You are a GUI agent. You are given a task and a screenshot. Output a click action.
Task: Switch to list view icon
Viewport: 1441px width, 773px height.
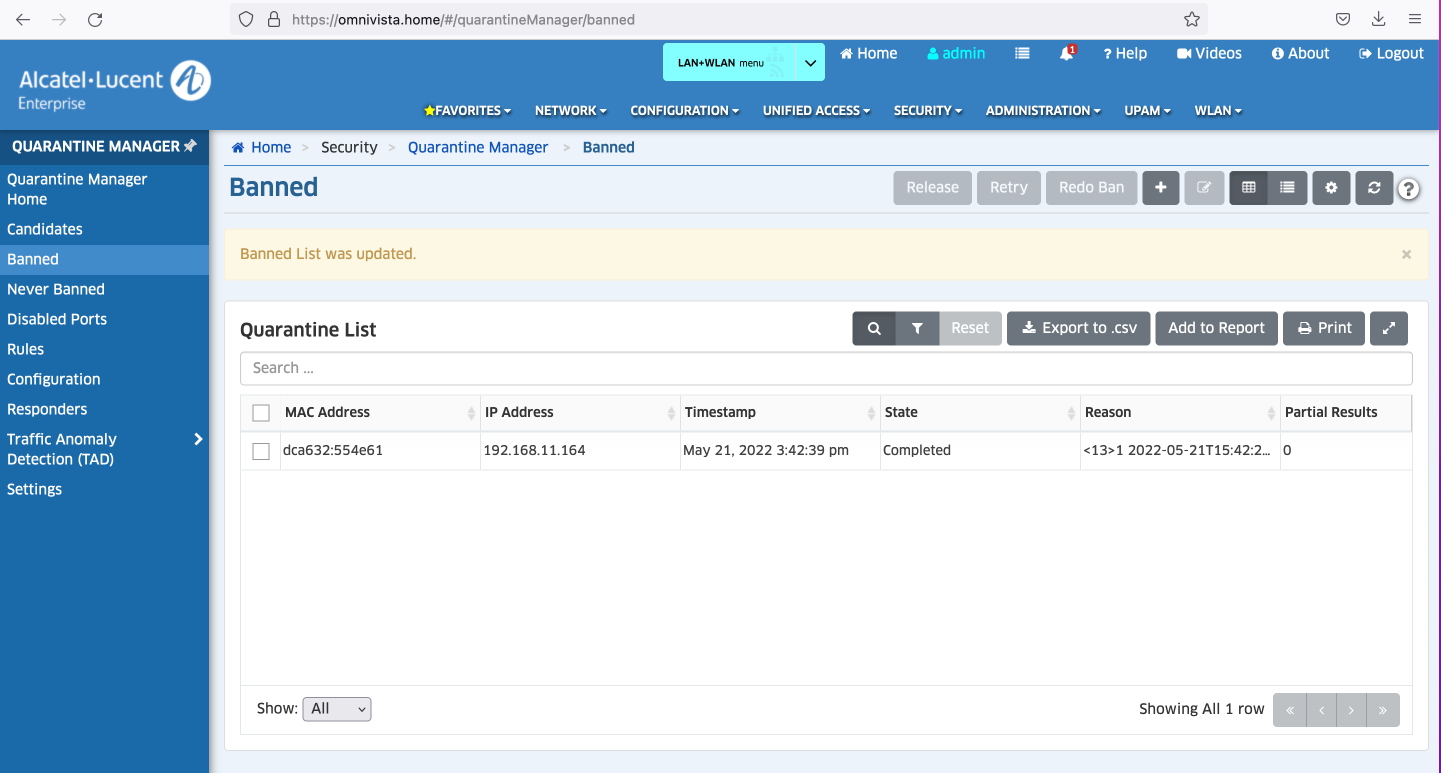tap(1287, 188)
